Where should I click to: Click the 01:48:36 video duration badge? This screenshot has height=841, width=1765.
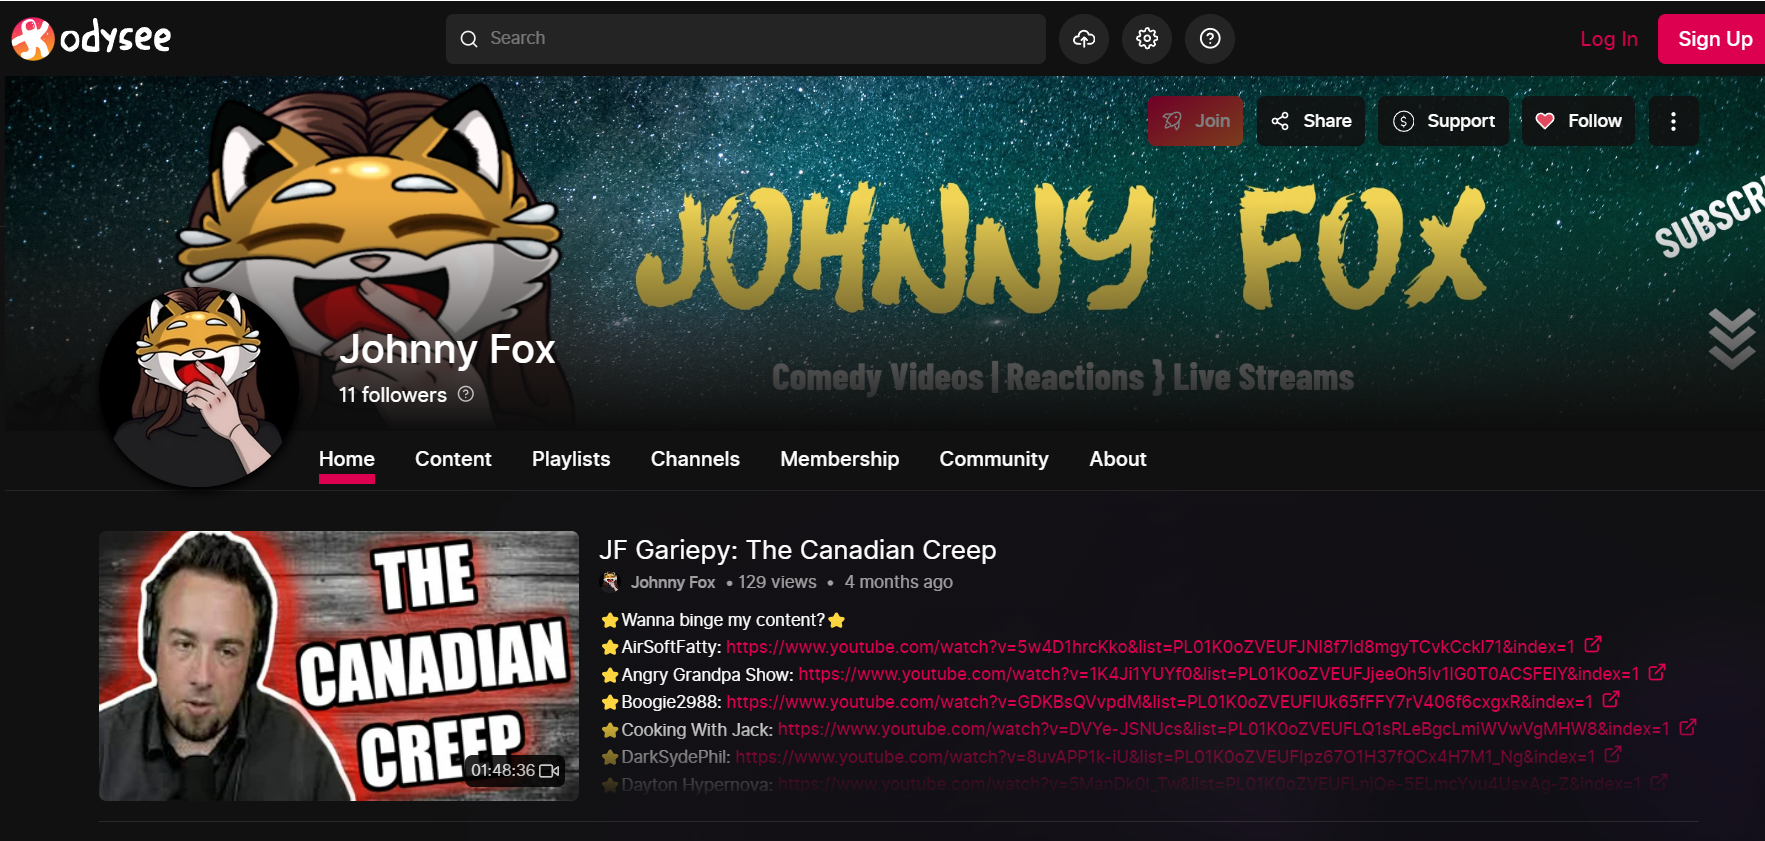[x=515, y=771]
